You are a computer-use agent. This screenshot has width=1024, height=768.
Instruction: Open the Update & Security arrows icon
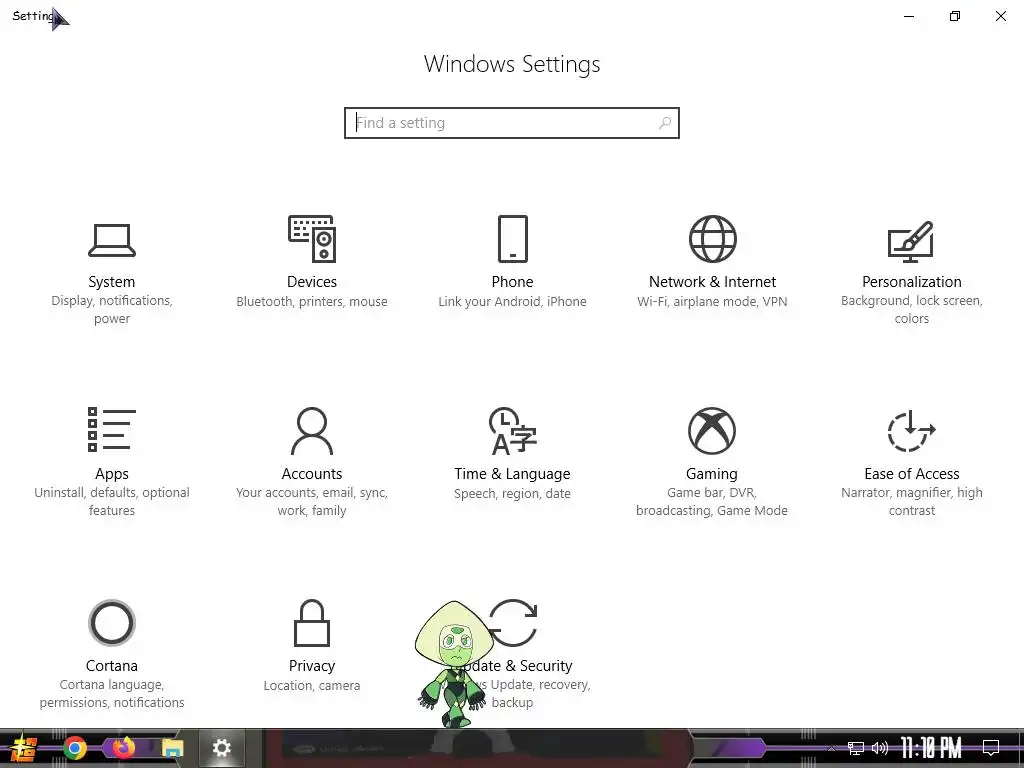click(513, 623)
